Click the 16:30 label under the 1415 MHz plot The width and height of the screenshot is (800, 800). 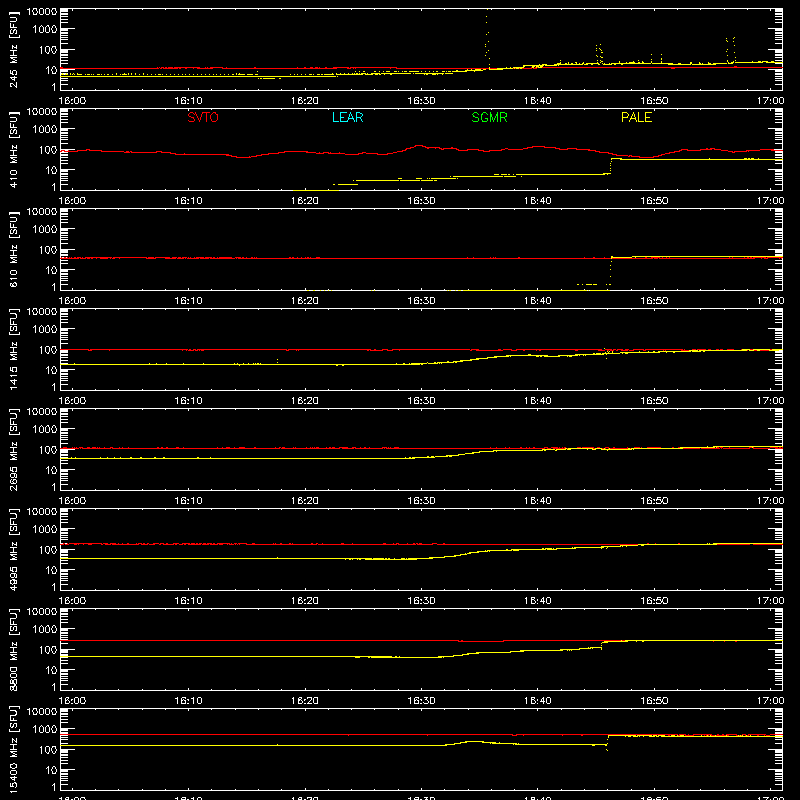coord(421,401)
